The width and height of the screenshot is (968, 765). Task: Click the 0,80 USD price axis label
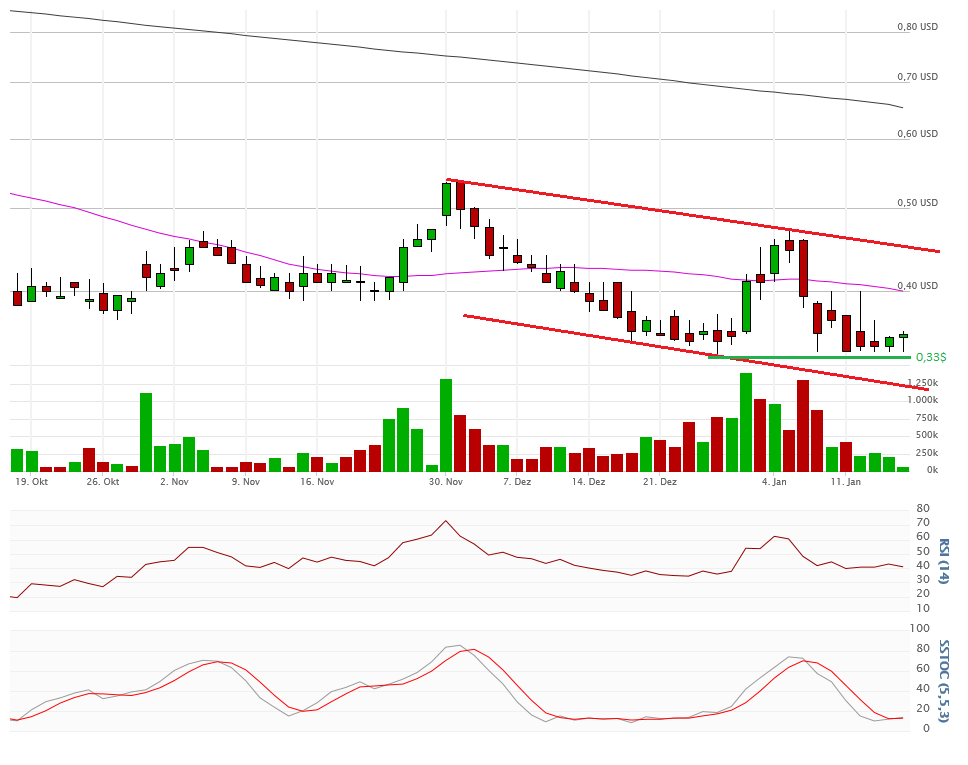[917, 27]
